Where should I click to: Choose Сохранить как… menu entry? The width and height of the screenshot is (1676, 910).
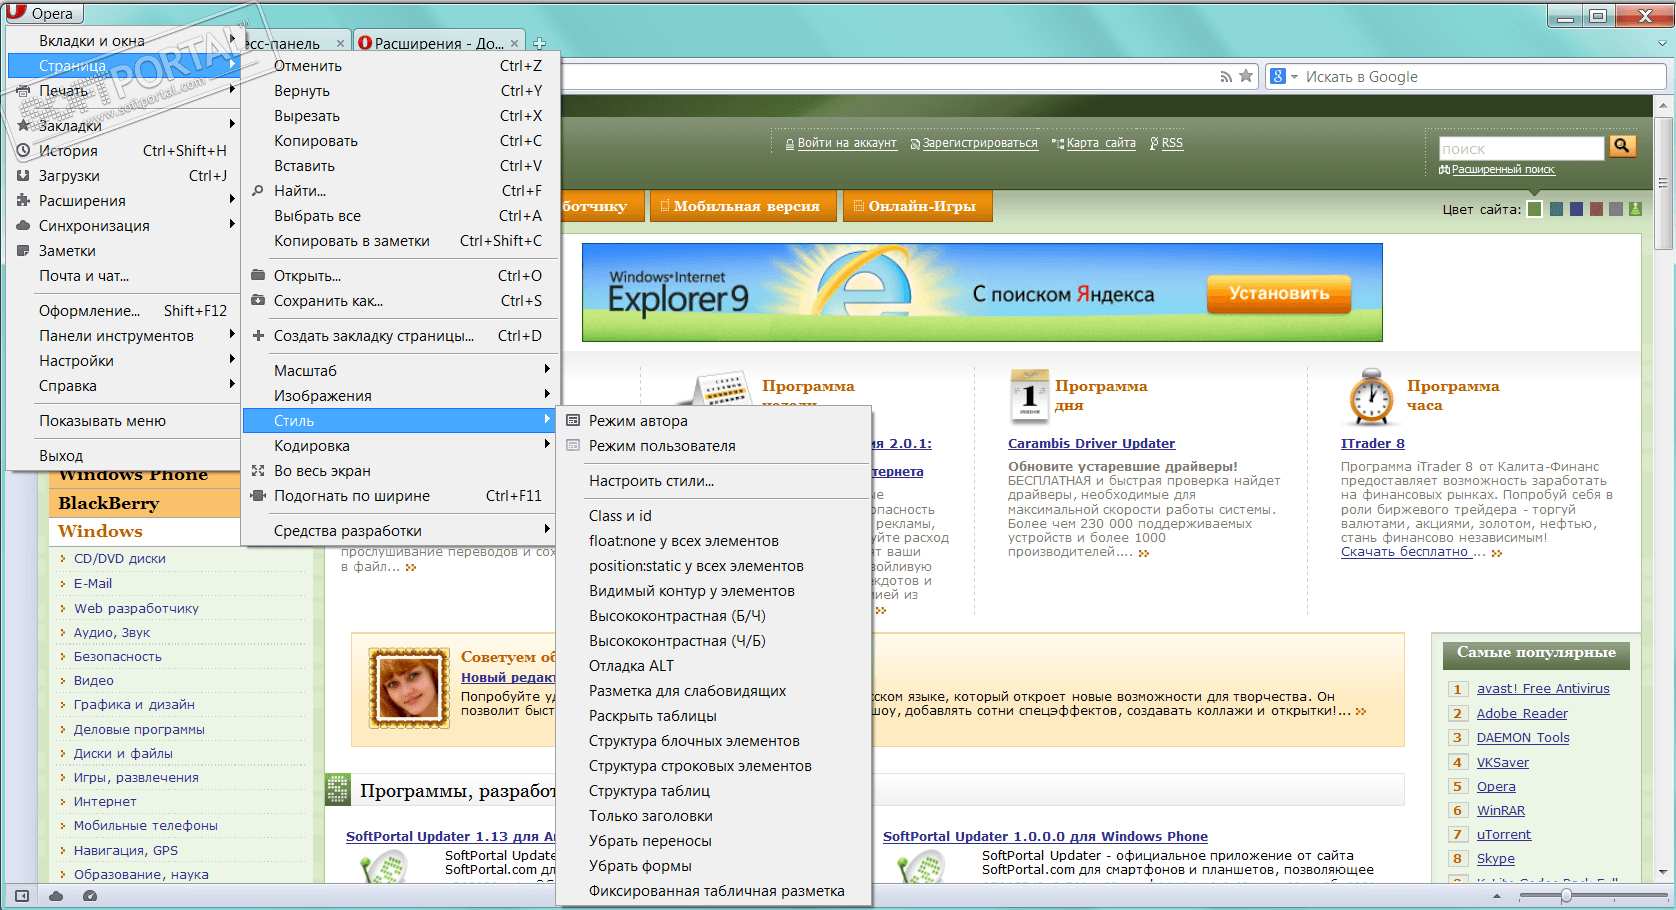[x=400, y=301]
